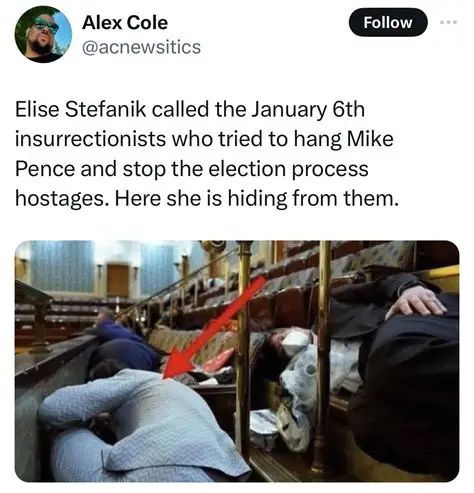Viewport: 474px width, 493px height.
Task: Click the blue wall panels in the photo background
Action: click(62, 266)
